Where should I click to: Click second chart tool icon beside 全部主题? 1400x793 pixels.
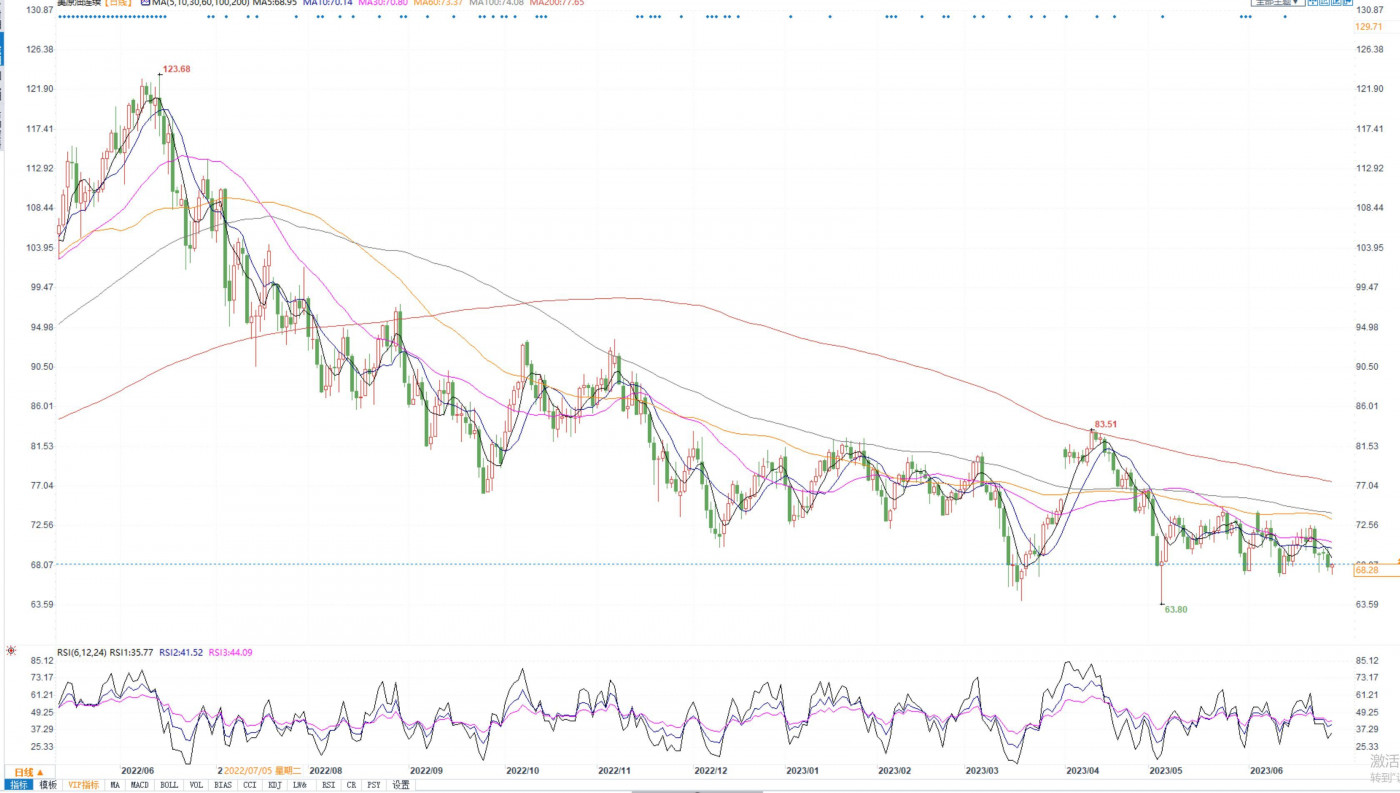click(1324, 3)
